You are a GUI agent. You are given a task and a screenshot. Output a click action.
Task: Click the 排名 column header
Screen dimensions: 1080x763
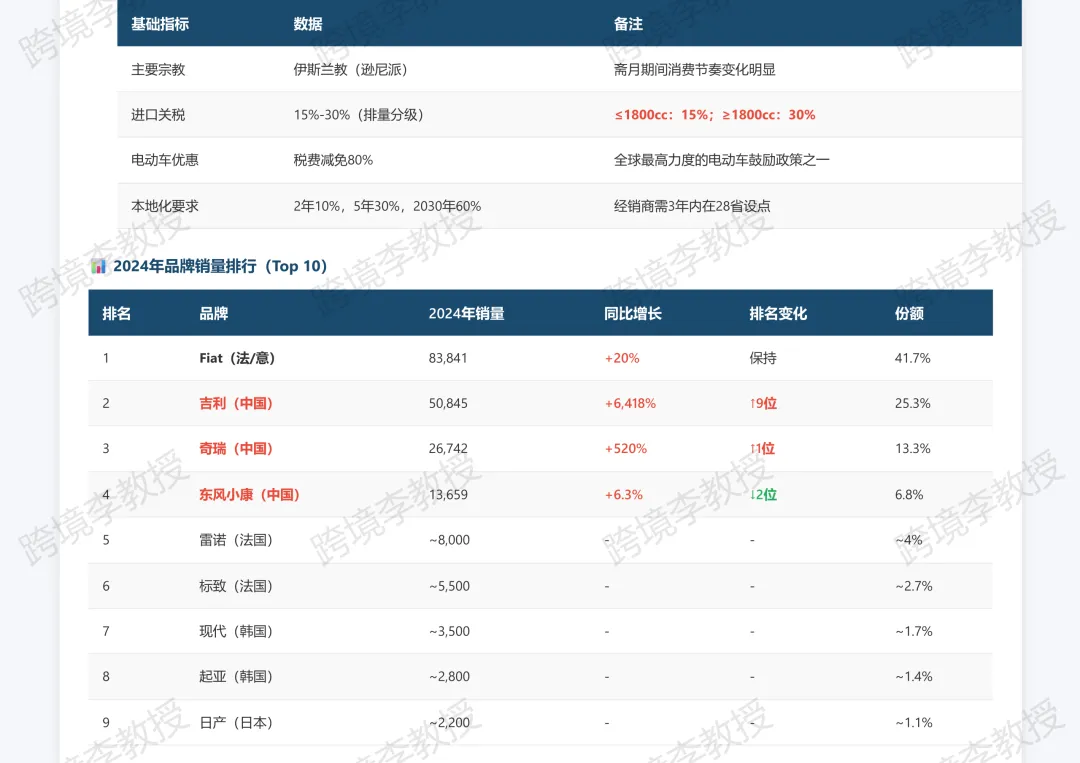[x=116, y=313]
